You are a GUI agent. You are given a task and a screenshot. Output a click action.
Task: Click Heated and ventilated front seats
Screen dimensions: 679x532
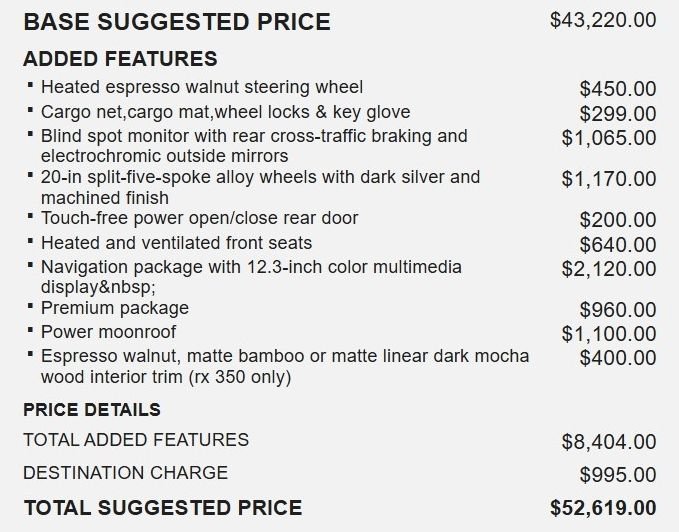(x=176, y=243)
